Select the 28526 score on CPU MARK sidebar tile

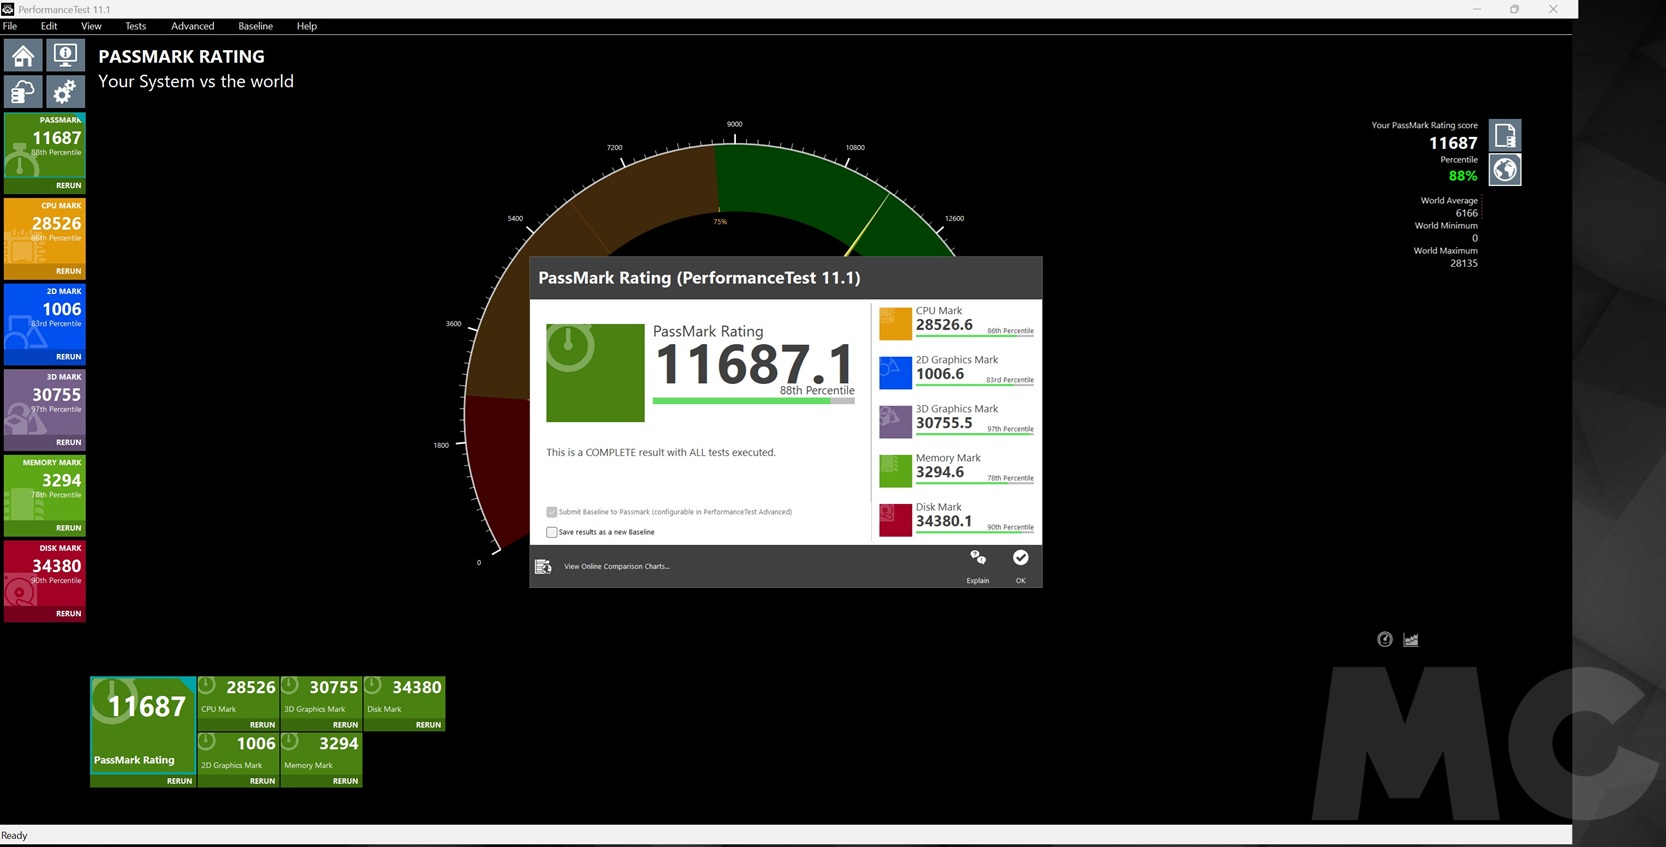pos(56,223)
